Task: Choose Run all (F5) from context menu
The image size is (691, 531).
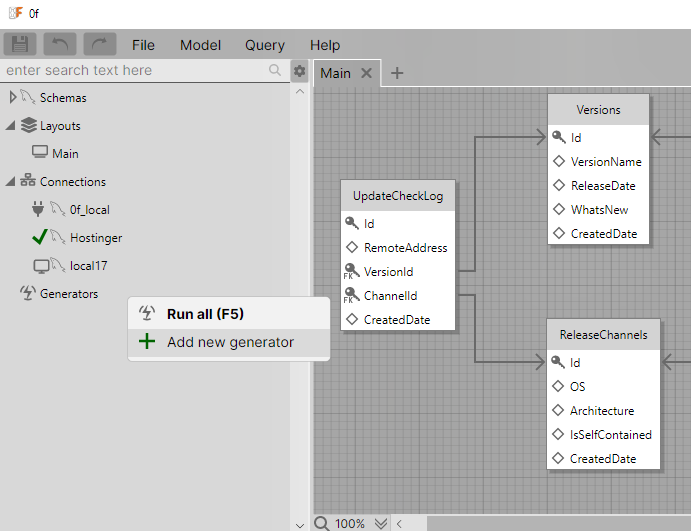Action: 229,314
